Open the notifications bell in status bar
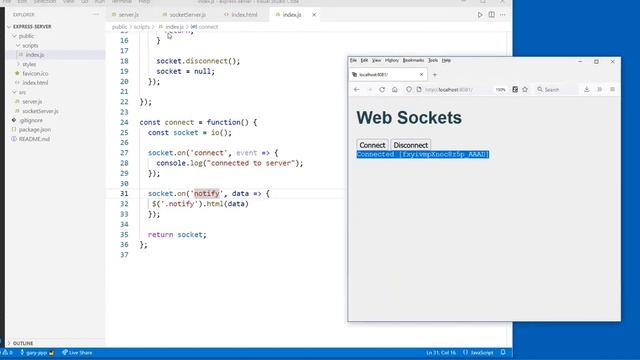 coord(503,353)
